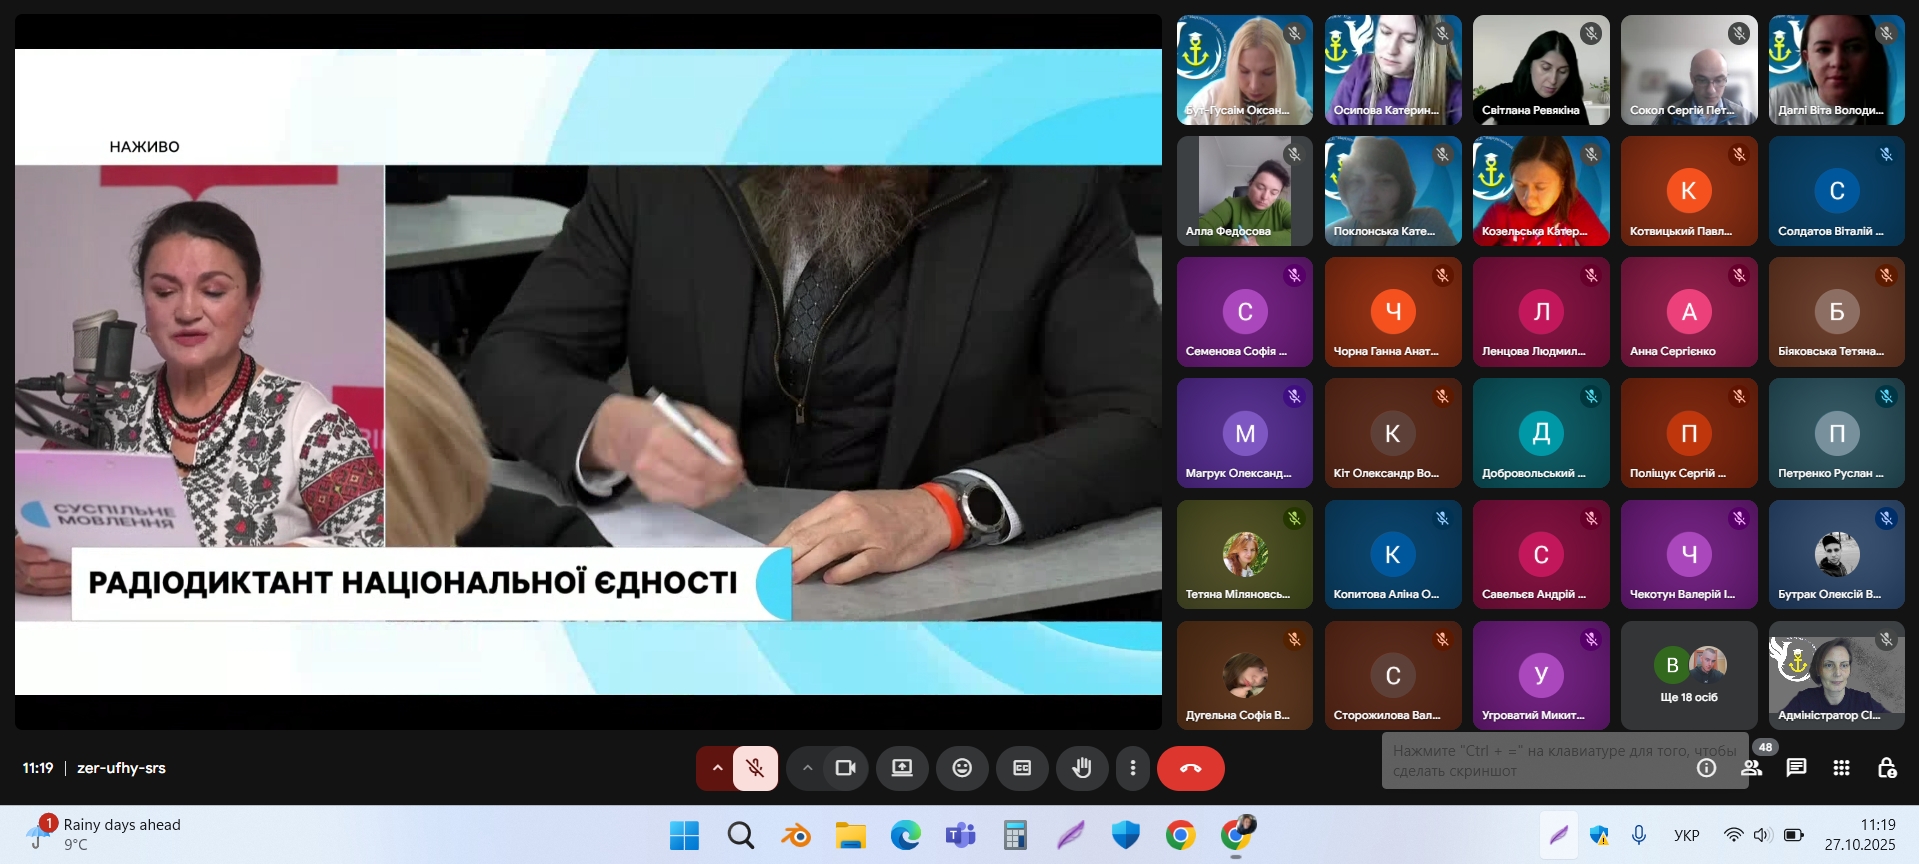Select Алла Федосова's video tile
The height and width of the screenshot is (864, 1919).
point(1244,191)
